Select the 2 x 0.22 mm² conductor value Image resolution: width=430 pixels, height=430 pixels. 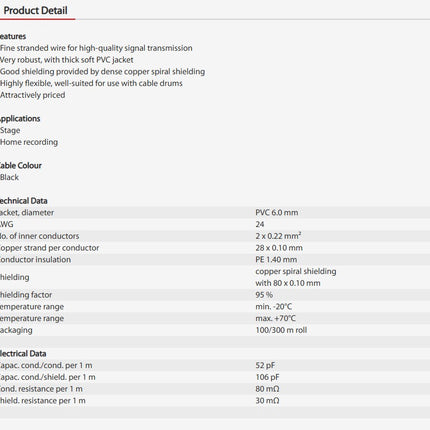click(x=278, y=236)
